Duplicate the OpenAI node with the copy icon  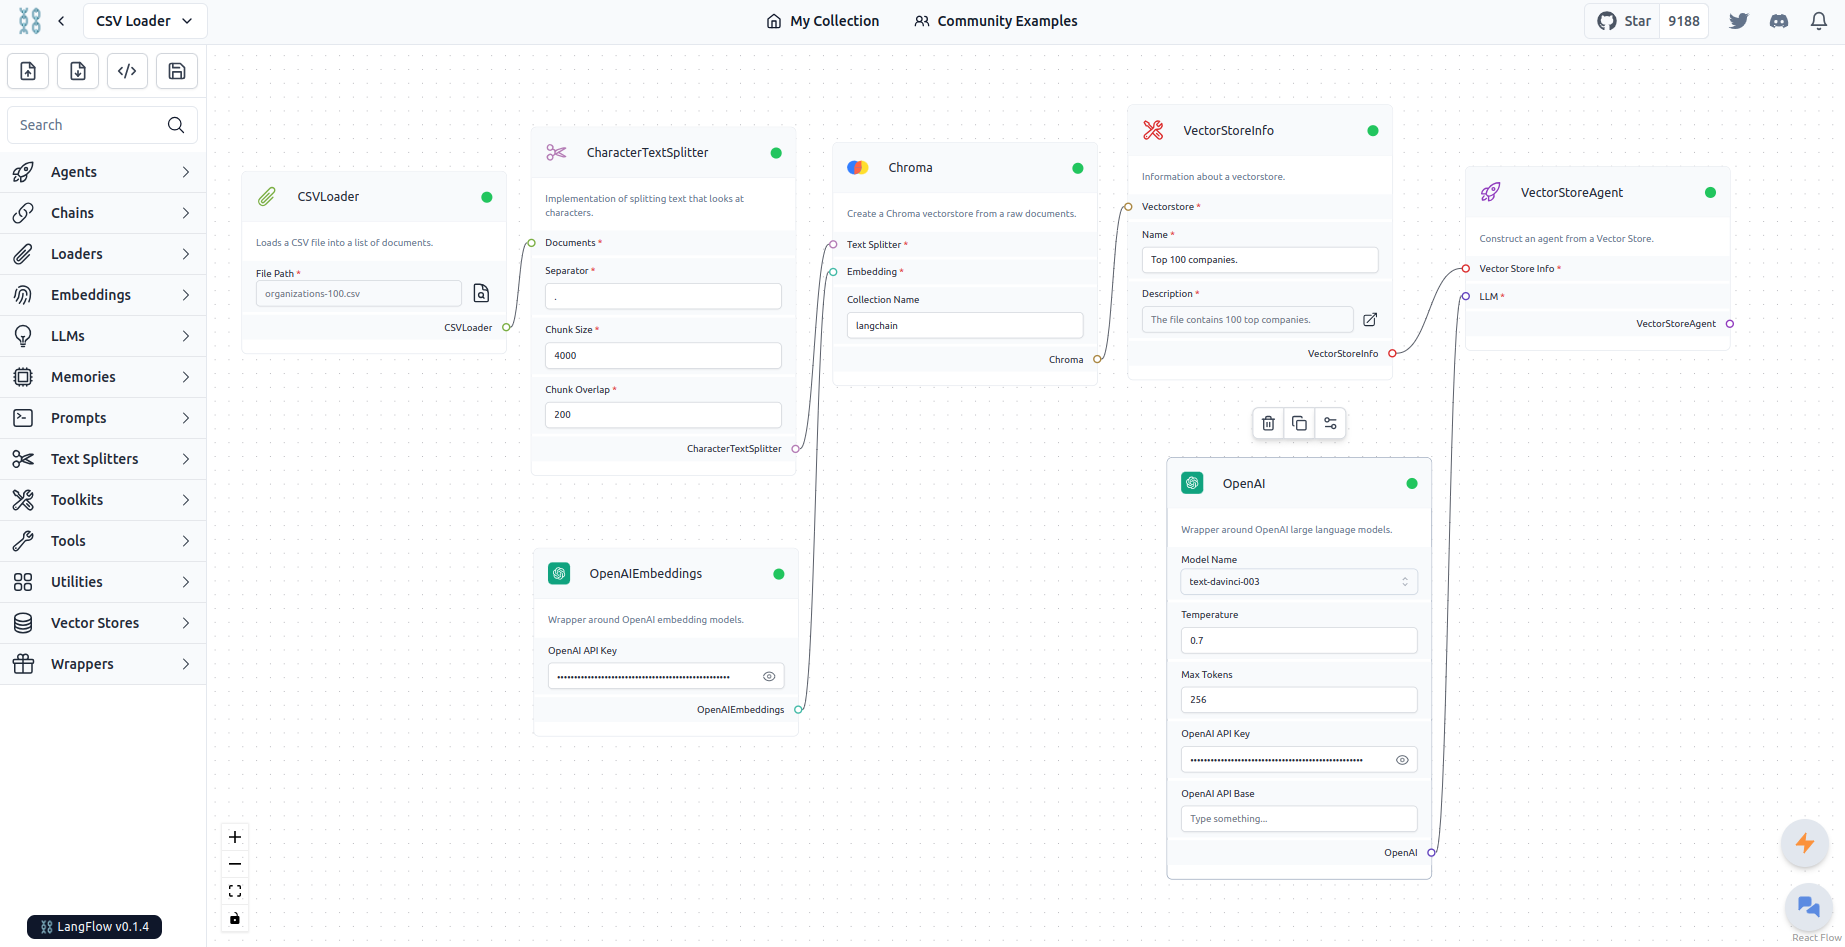1299,423
